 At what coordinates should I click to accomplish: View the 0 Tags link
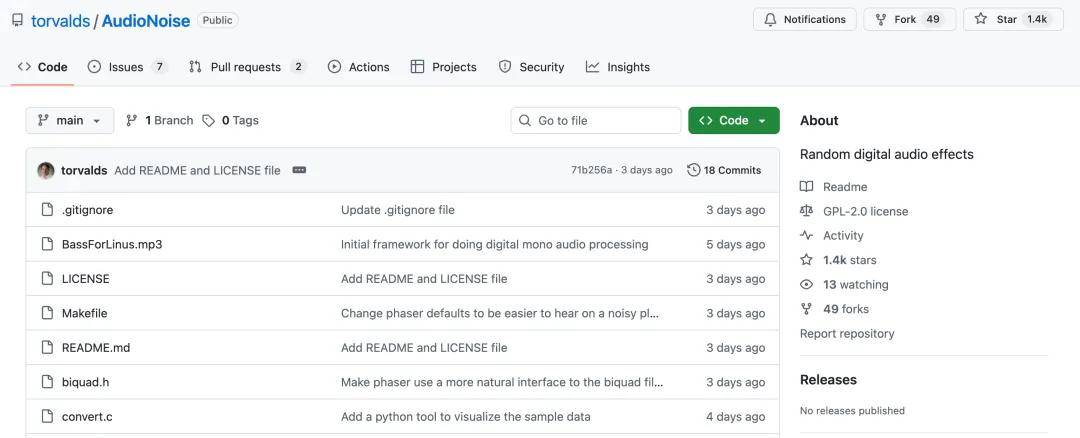pyautogui.click(x=231, y=121)
